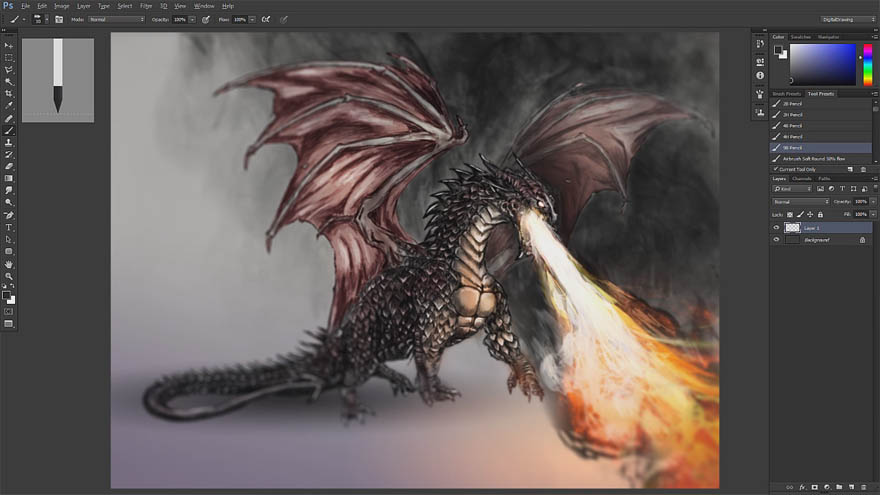Open the File menu

[25, 6]
